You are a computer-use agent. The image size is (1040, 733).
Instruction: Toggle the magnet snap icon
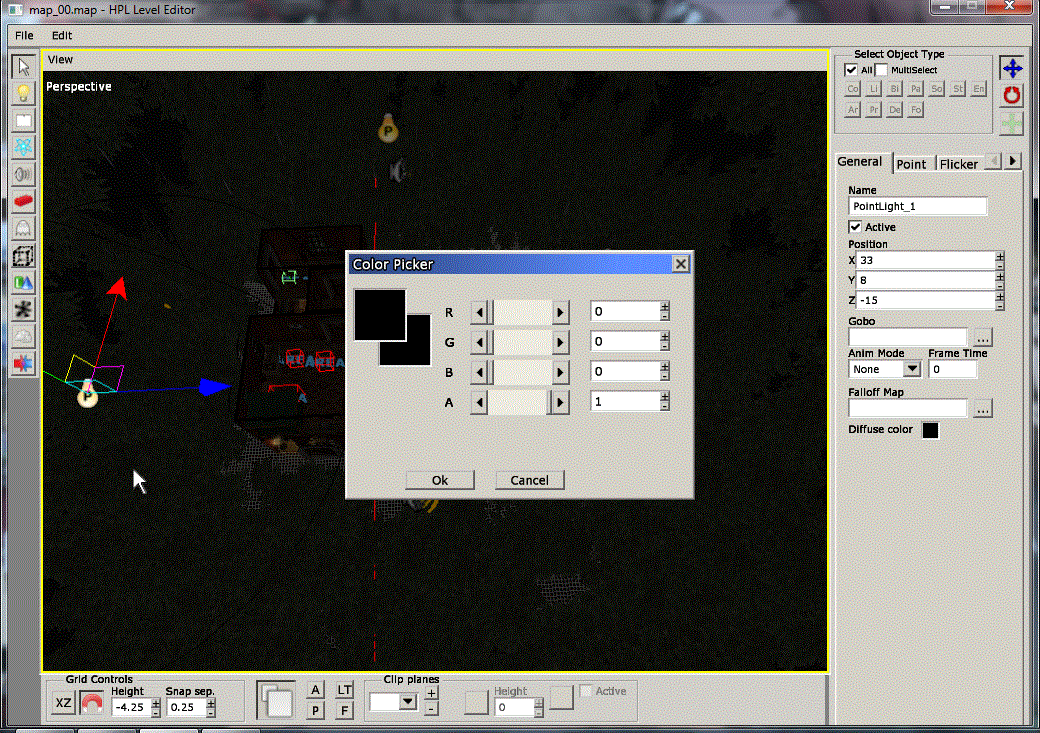pyautogui.click(x=92, y=704)
